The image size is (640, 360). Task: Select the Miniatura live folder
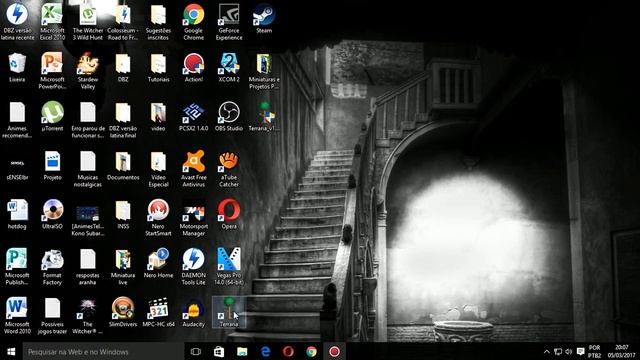click(123, 267)
